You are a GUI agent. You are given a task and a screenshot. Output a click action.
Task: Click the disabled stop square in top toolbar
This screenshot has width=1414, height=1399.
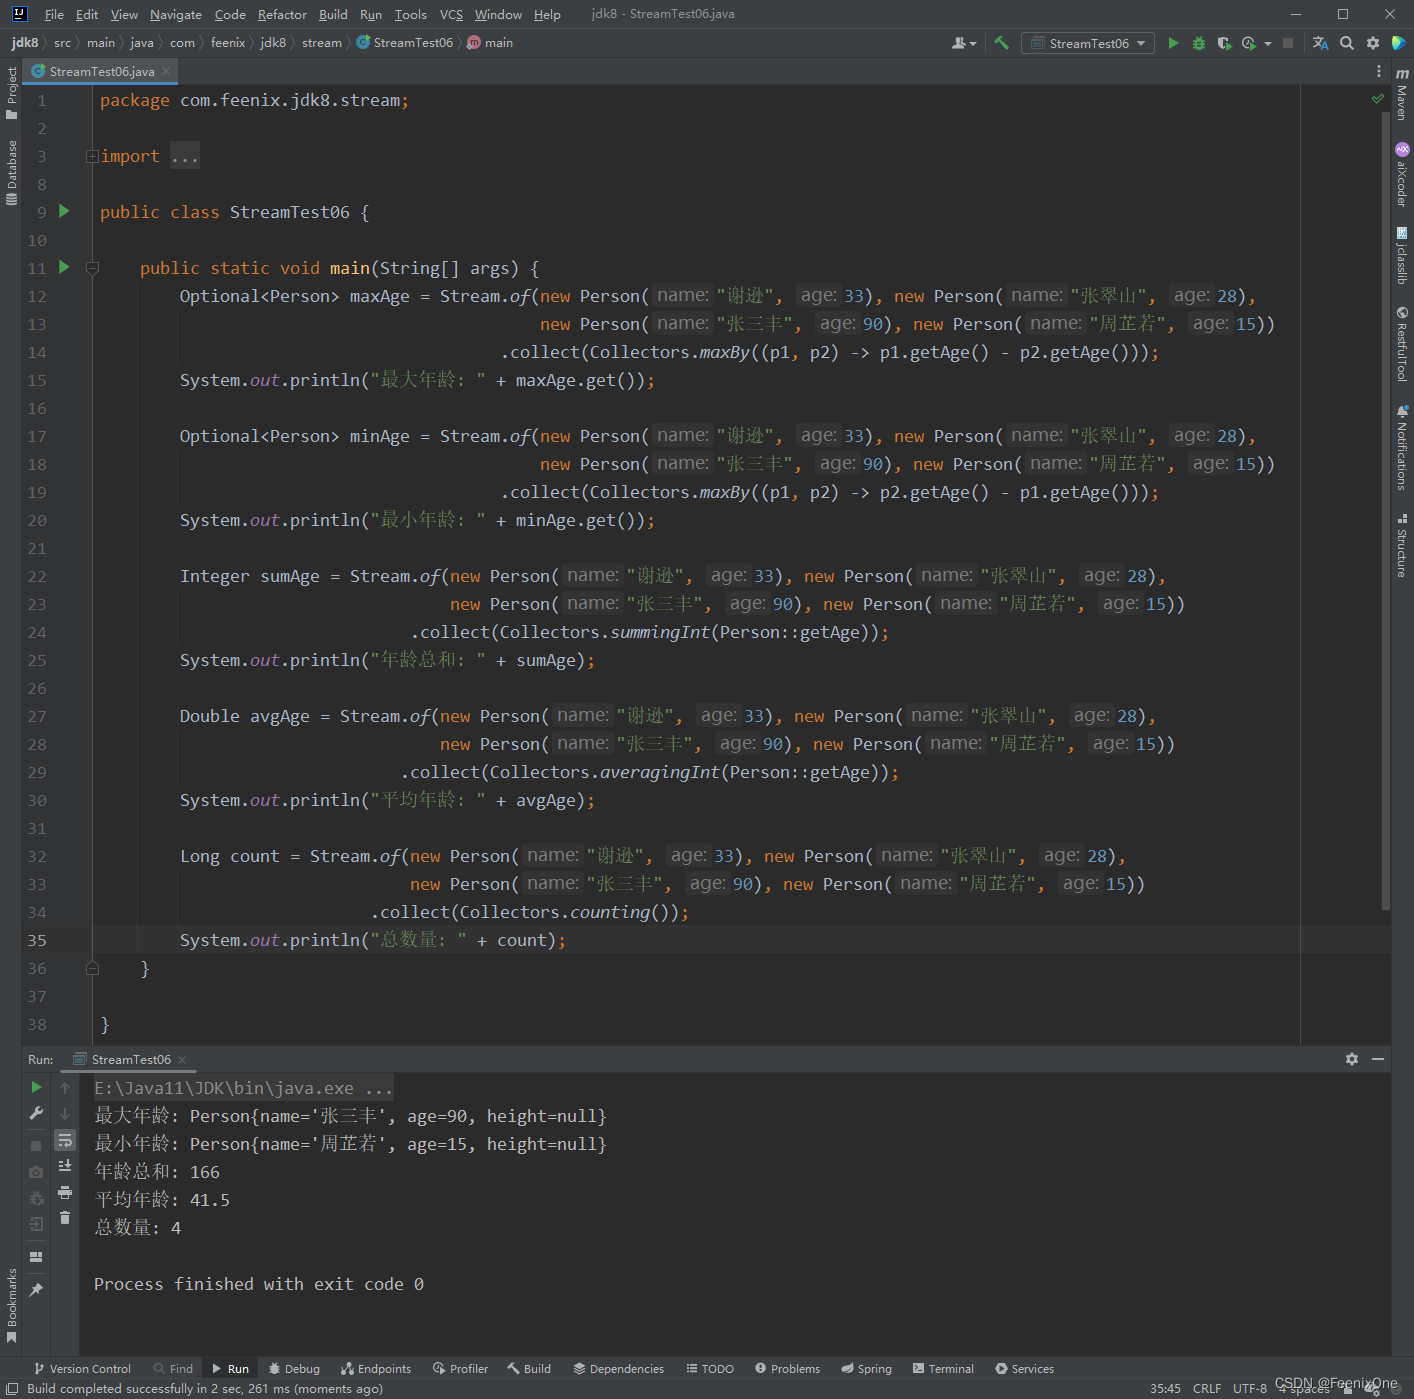coord(1288,43)
